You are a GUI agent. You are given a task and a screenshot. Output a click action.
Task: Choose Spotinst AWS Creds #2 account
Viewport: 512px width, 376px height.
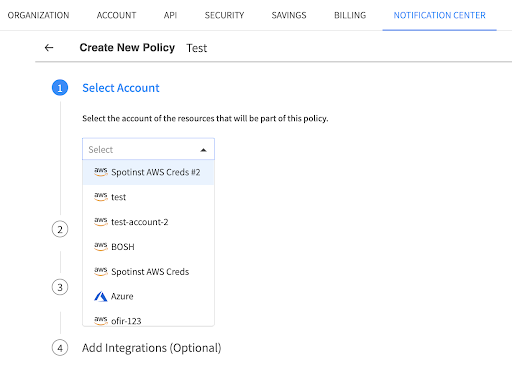[148, 172]
